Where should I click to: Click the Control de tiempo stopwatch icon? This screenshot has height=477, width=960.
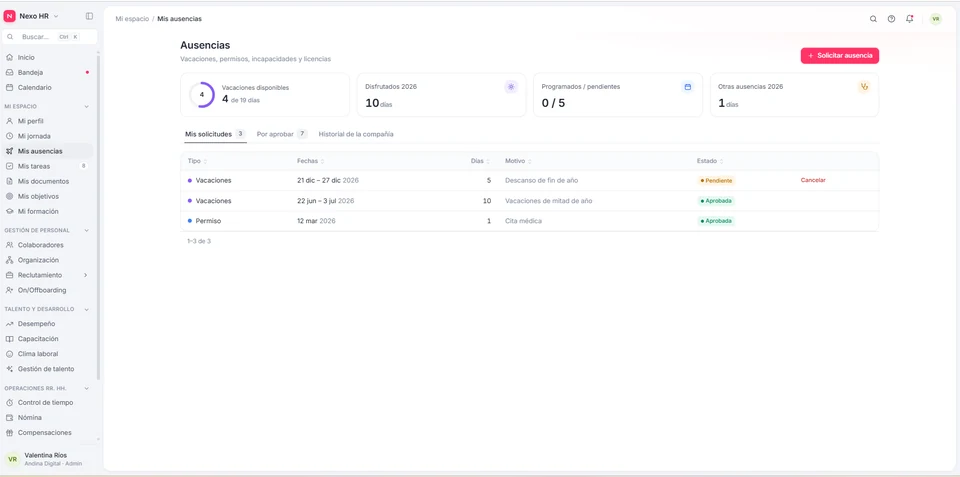click(9, 403)
